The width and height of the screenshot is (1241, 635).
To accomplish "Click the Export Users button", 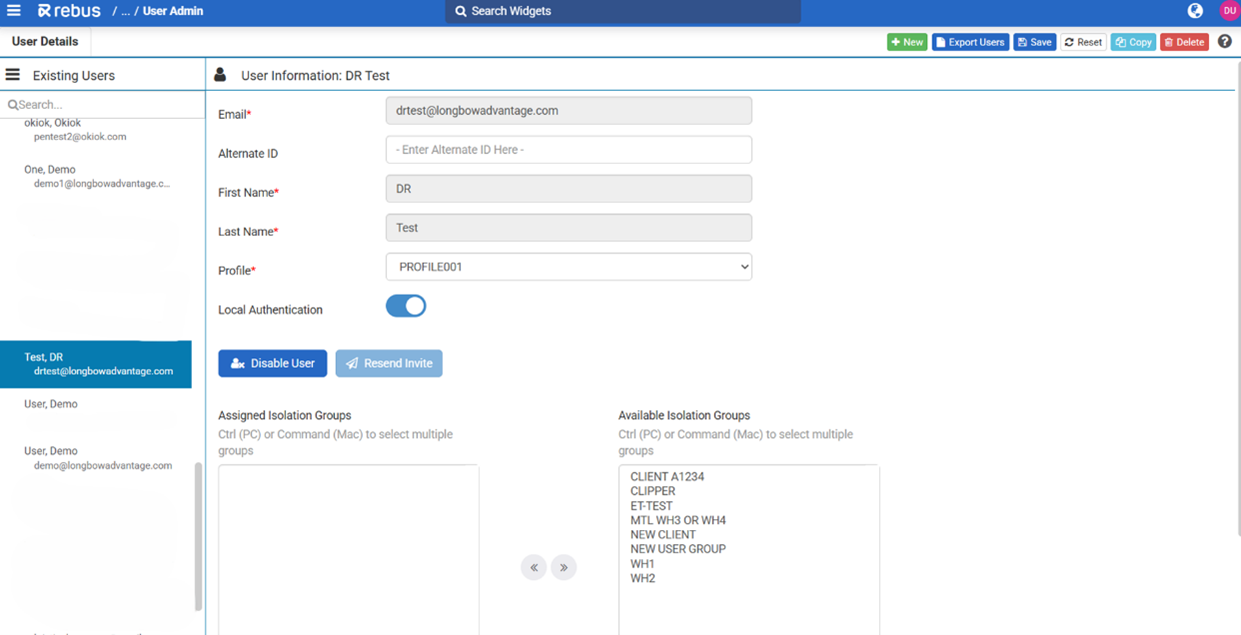I will click(970, 42).
